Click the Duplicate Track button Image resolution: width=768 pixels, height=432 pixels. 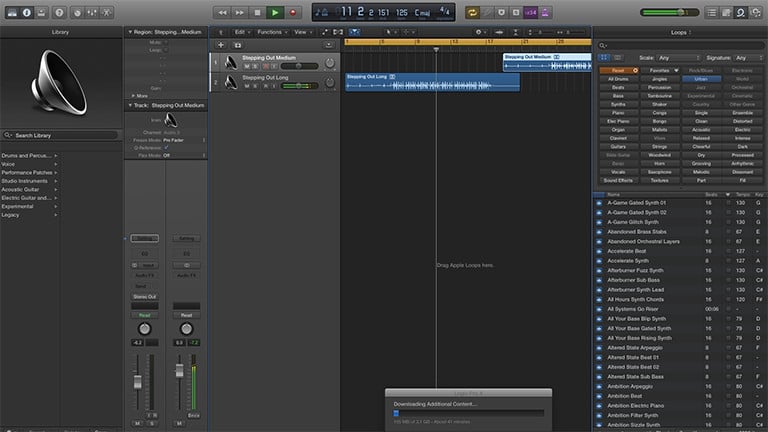(238, 45)
